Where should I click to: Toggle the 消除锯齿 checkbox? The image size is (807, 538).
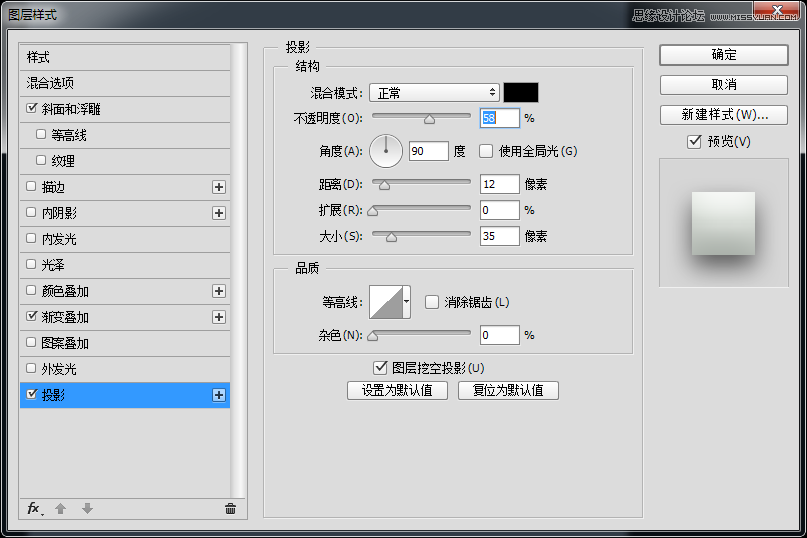click(432, 302)
